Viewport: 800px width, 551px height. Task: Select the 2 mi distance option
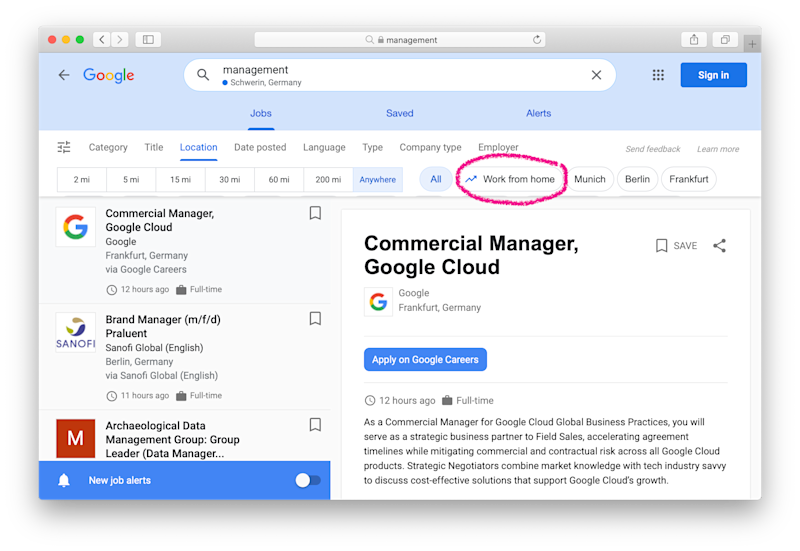[82, 180]
